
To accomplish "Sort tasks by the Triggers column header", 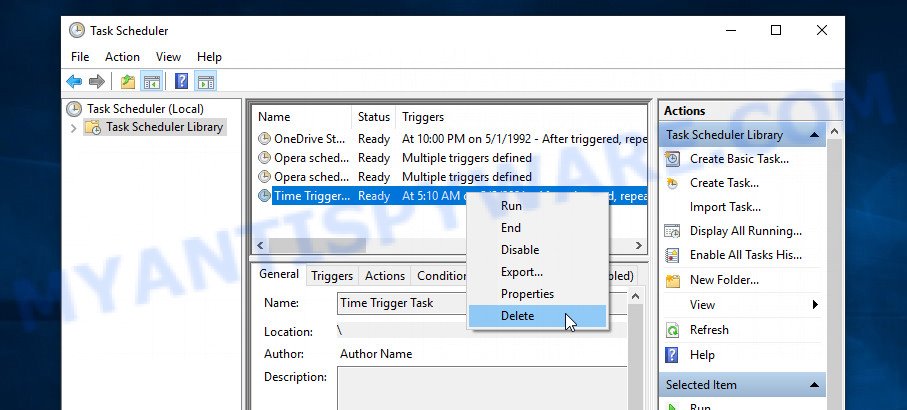I will [x=521, y=117].
